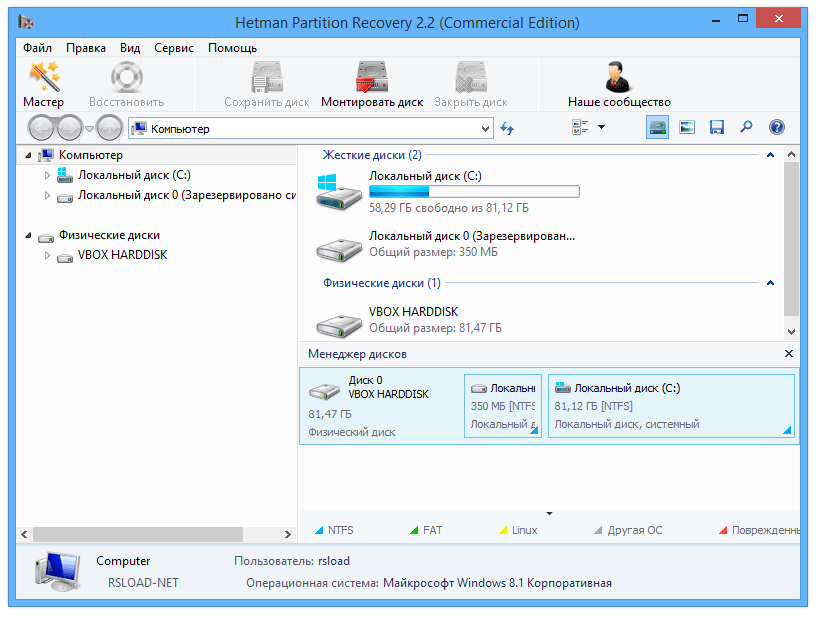Click the Закрыть диск toolbar icon
This screenshot has width=818, height=626.
(471, 77)
